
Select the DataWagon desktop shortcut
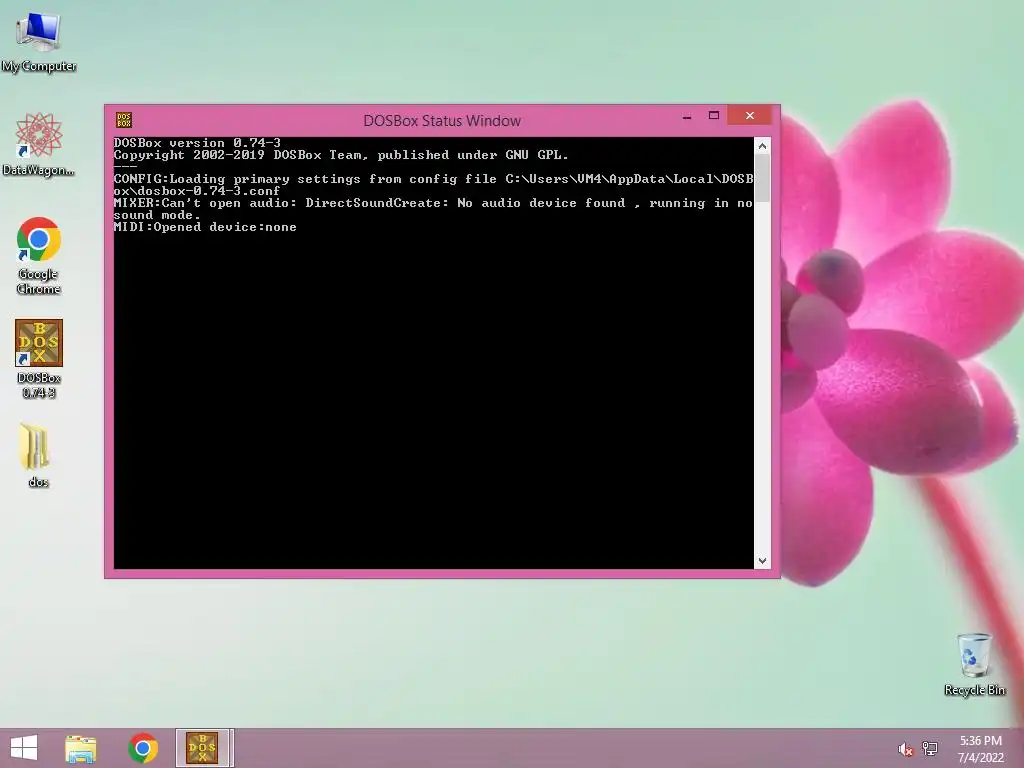pyautogui.click(x=39, y=145)
